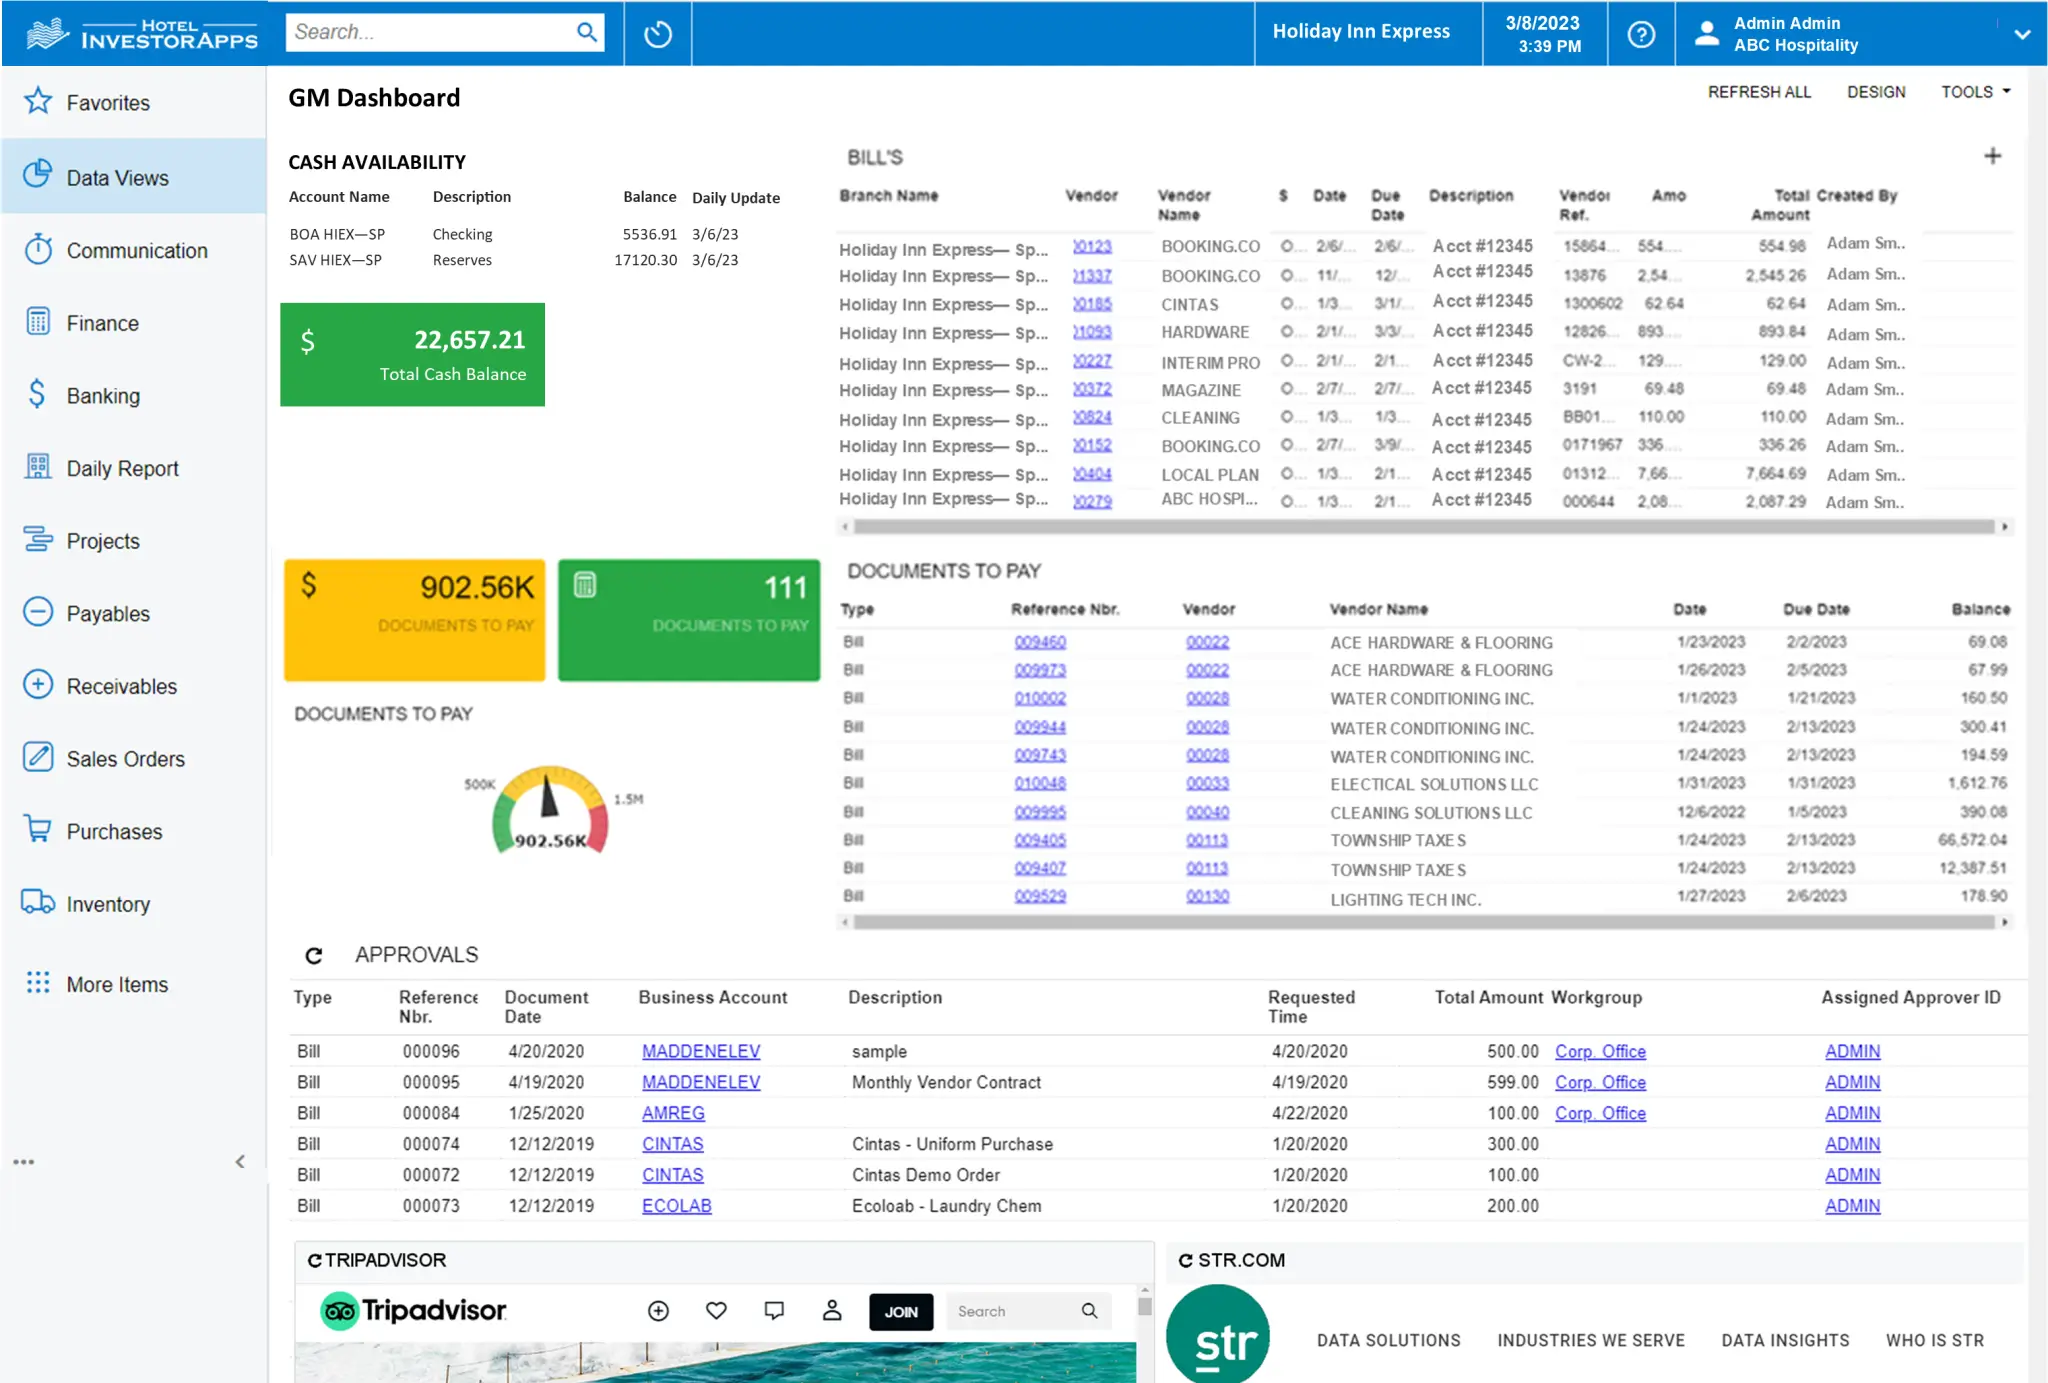Open vendor 00033 link in Documents to Pay
The image size is (2048, 1383).
[1207, 784]
